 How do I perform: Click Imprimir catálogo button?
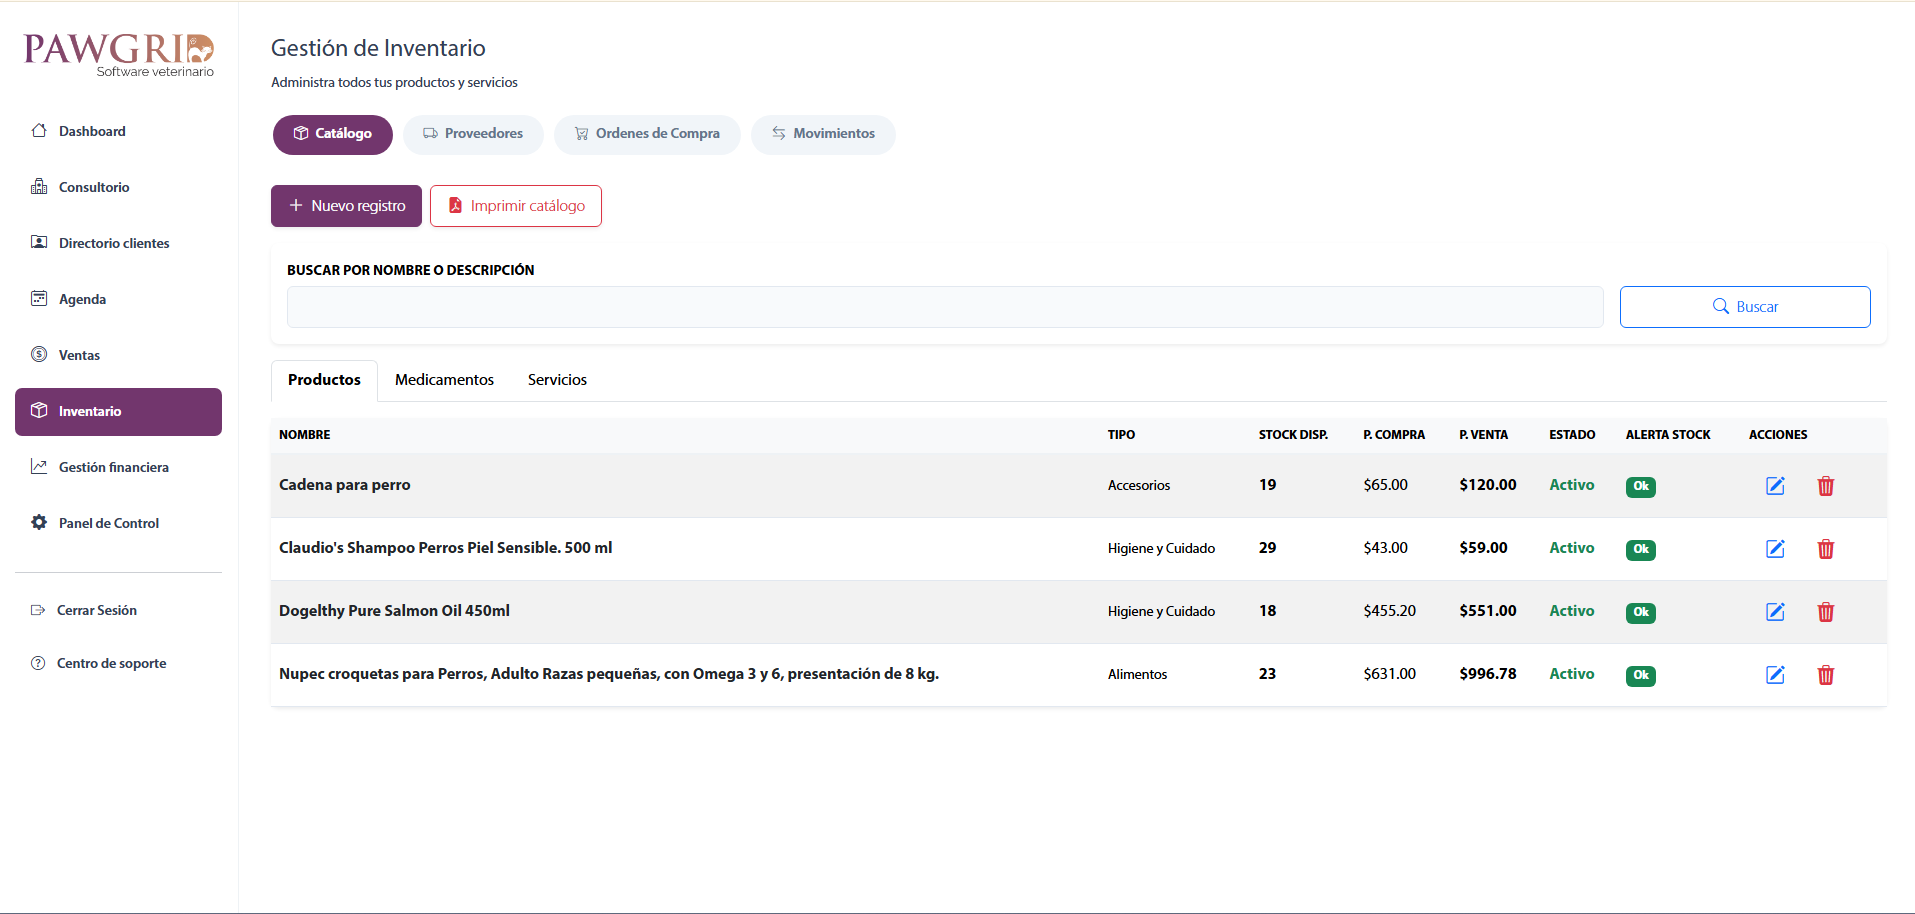click(x=516, y=206)
